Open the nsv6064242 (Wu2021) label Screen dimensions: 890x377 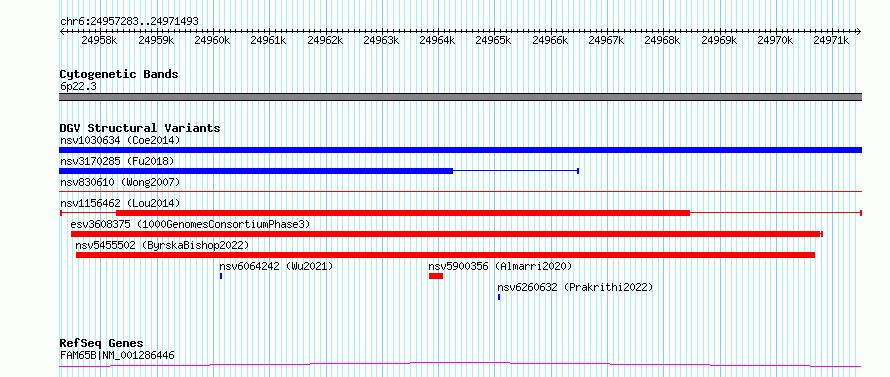tap(276, 266)
